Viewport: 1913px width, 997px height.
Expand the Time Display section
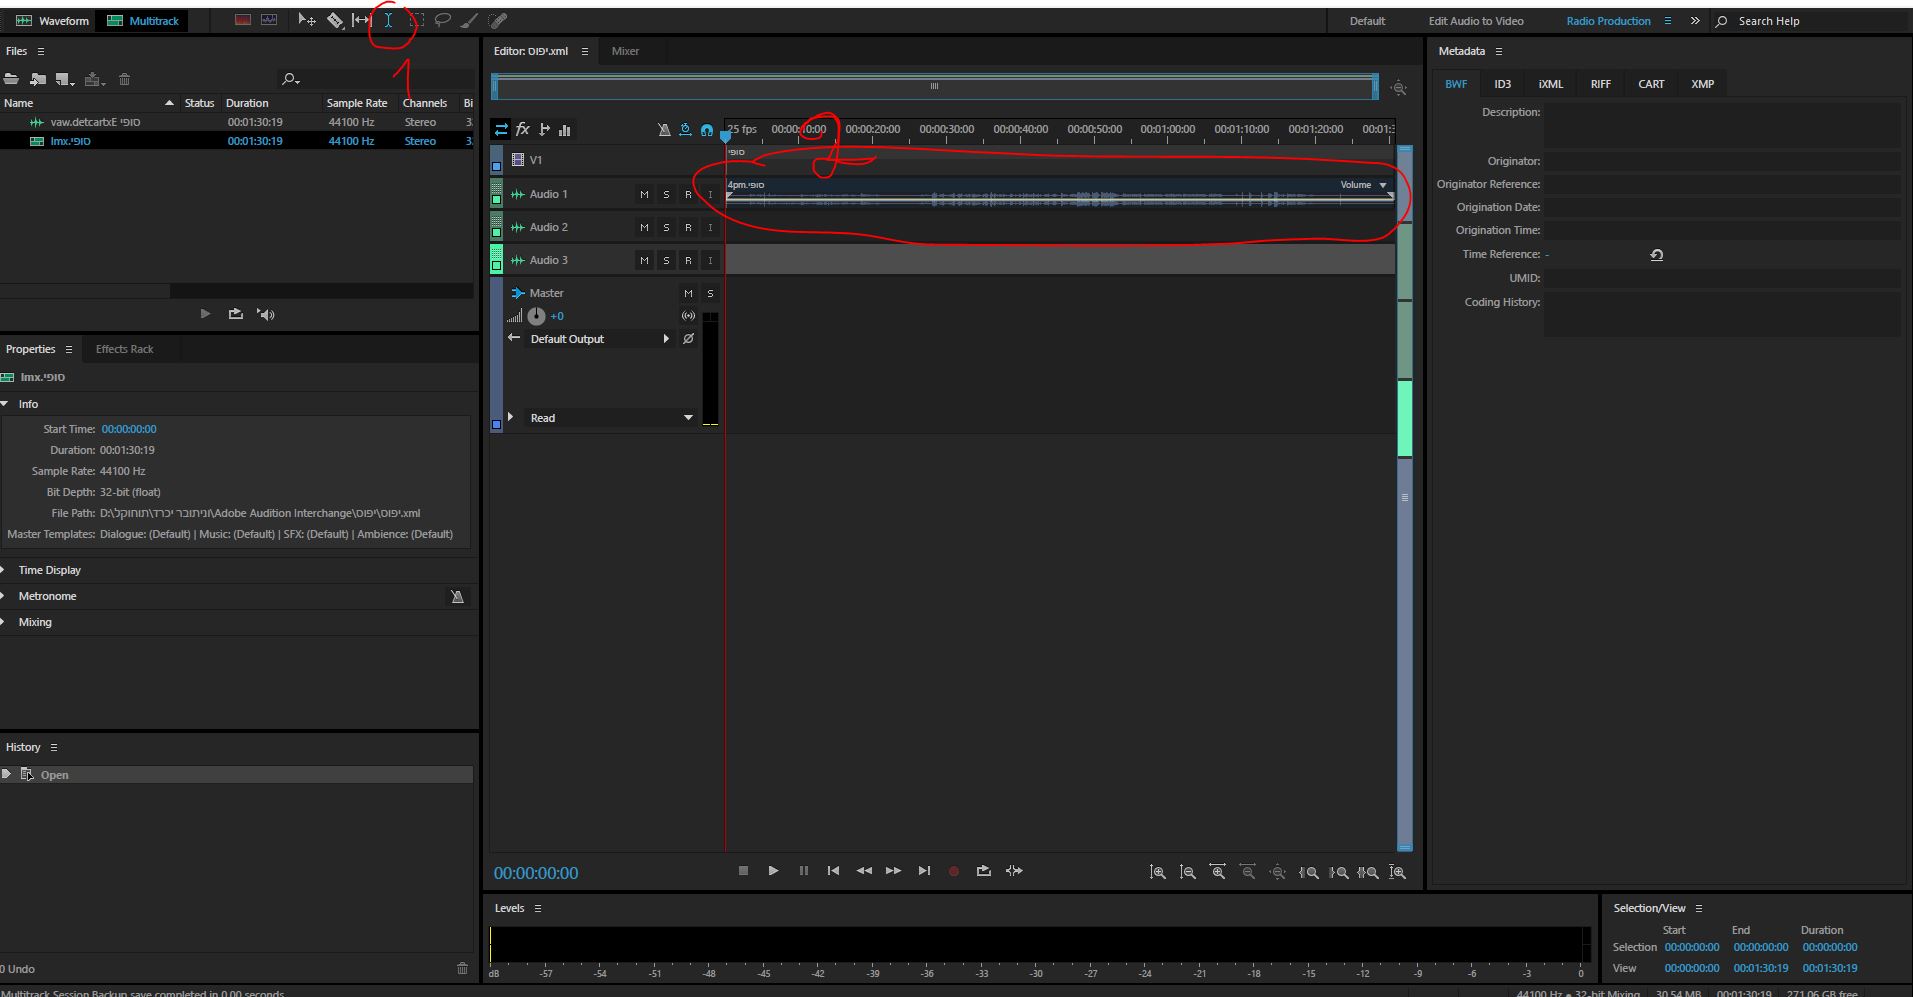click(49, 570)
